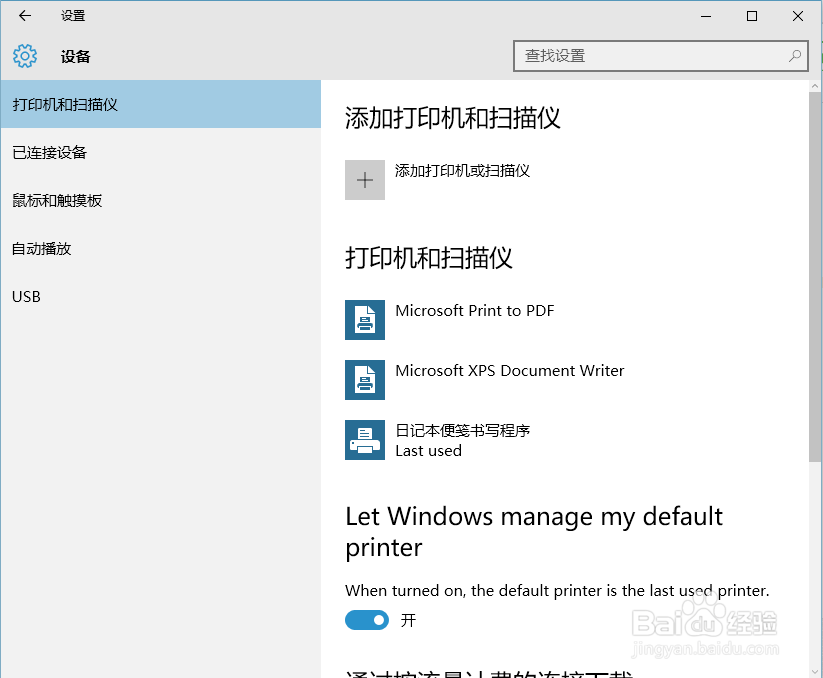Click the back arrow at top left
This screenshot has height=678, width=823.
[24, 16]
